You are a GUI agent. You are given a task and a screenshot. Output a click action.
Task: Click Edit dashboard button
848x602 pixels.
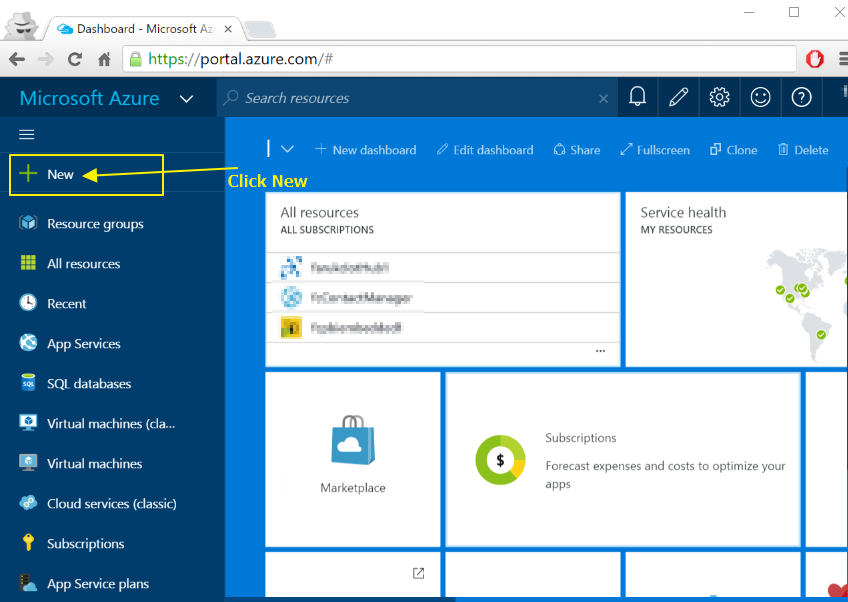tap(485, 150)
